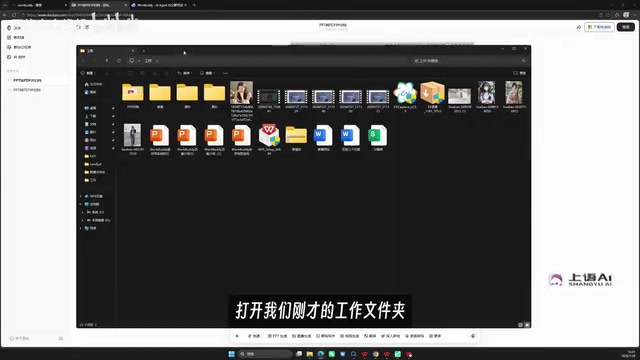Open Task View on the taskbar
Viewport: 640px width, 360px height.
299,354
